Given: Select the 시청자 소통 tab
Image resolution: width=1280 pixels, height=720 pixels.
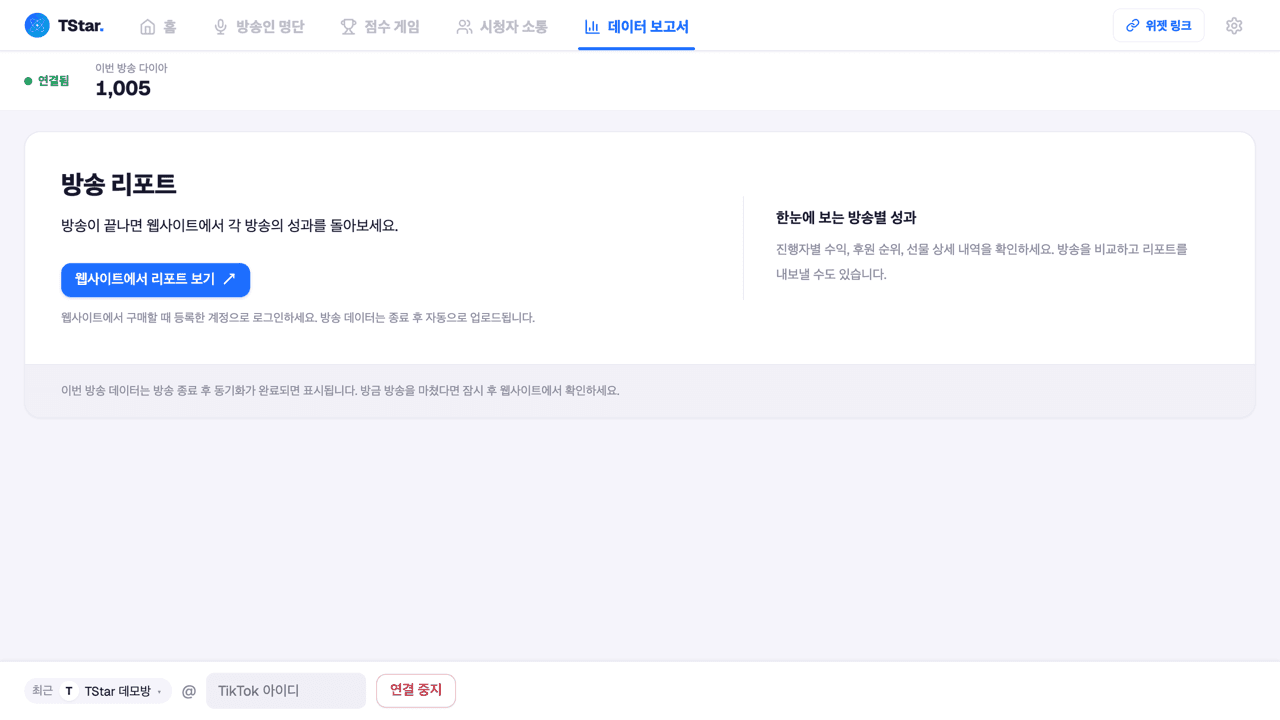Looking at the screenshot, I should point(502,27).
